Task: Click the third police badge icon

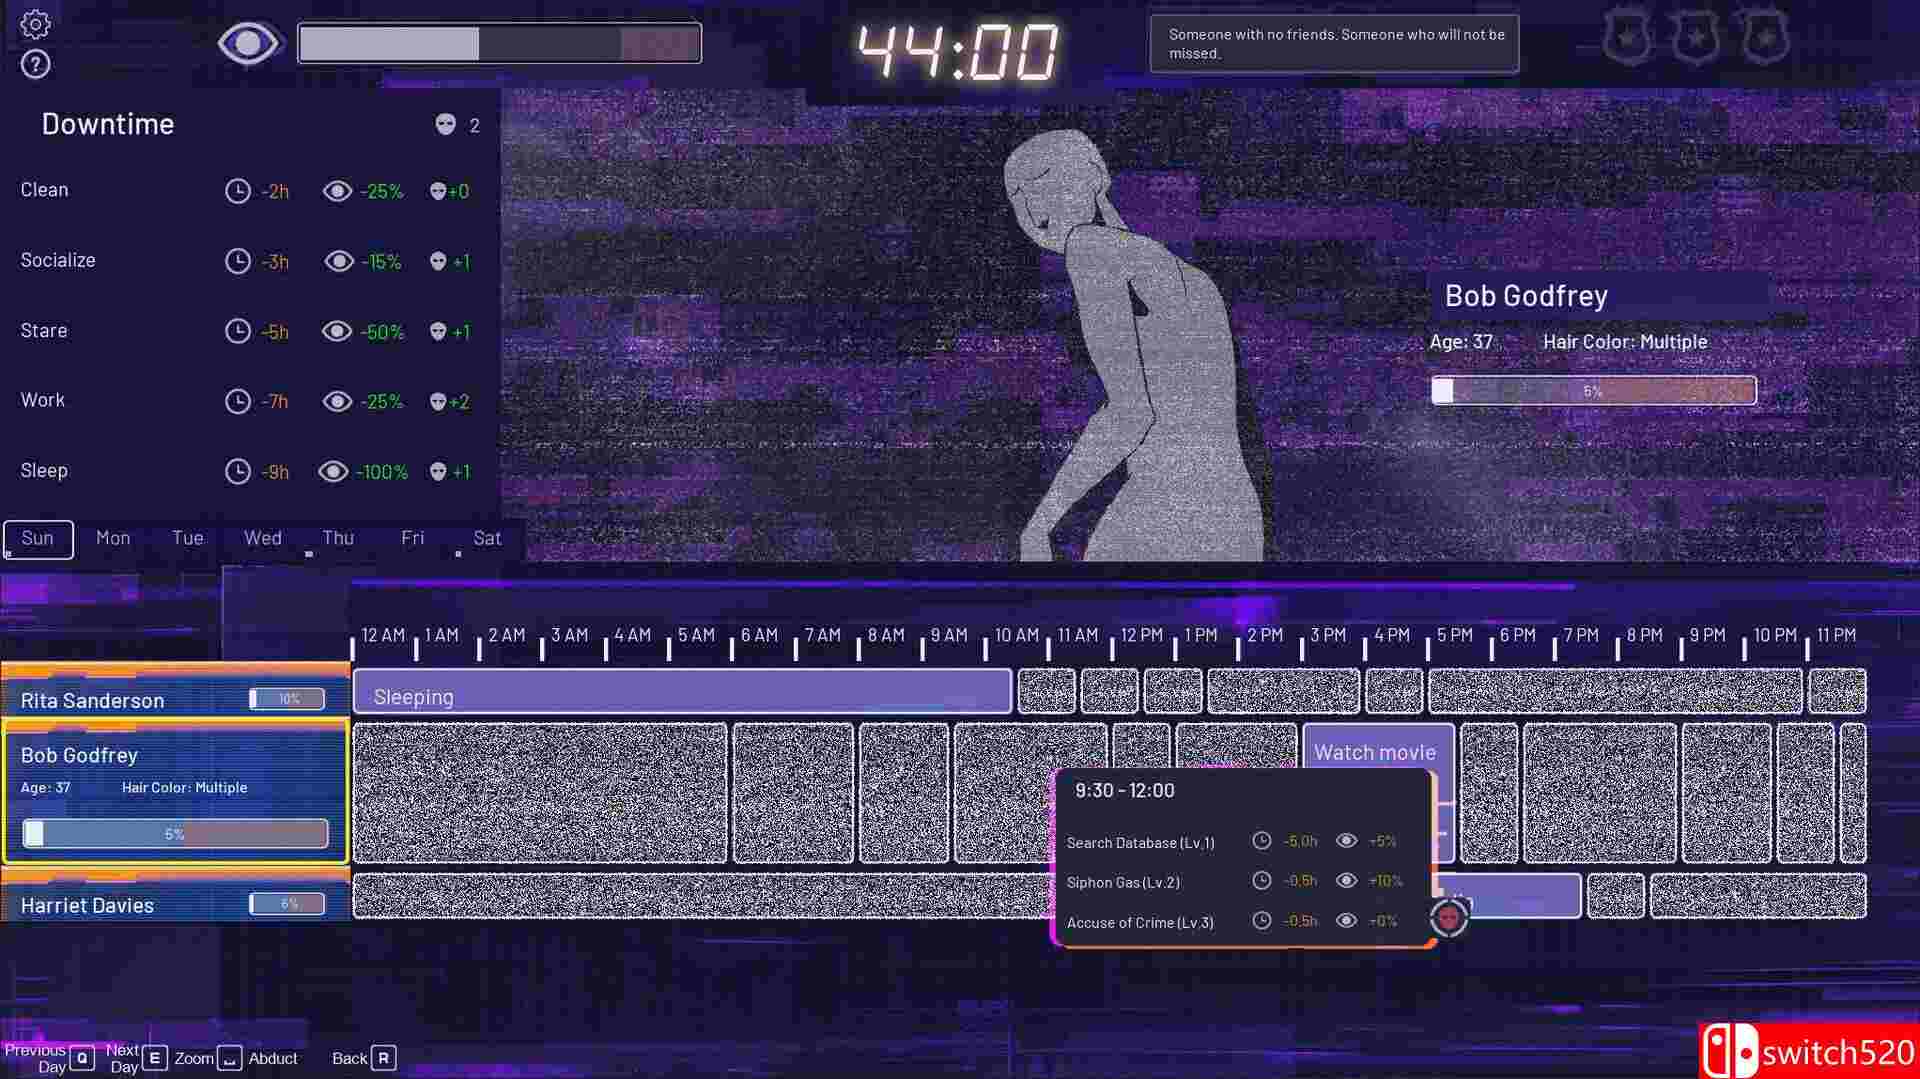Action: tap(1765, 38)
